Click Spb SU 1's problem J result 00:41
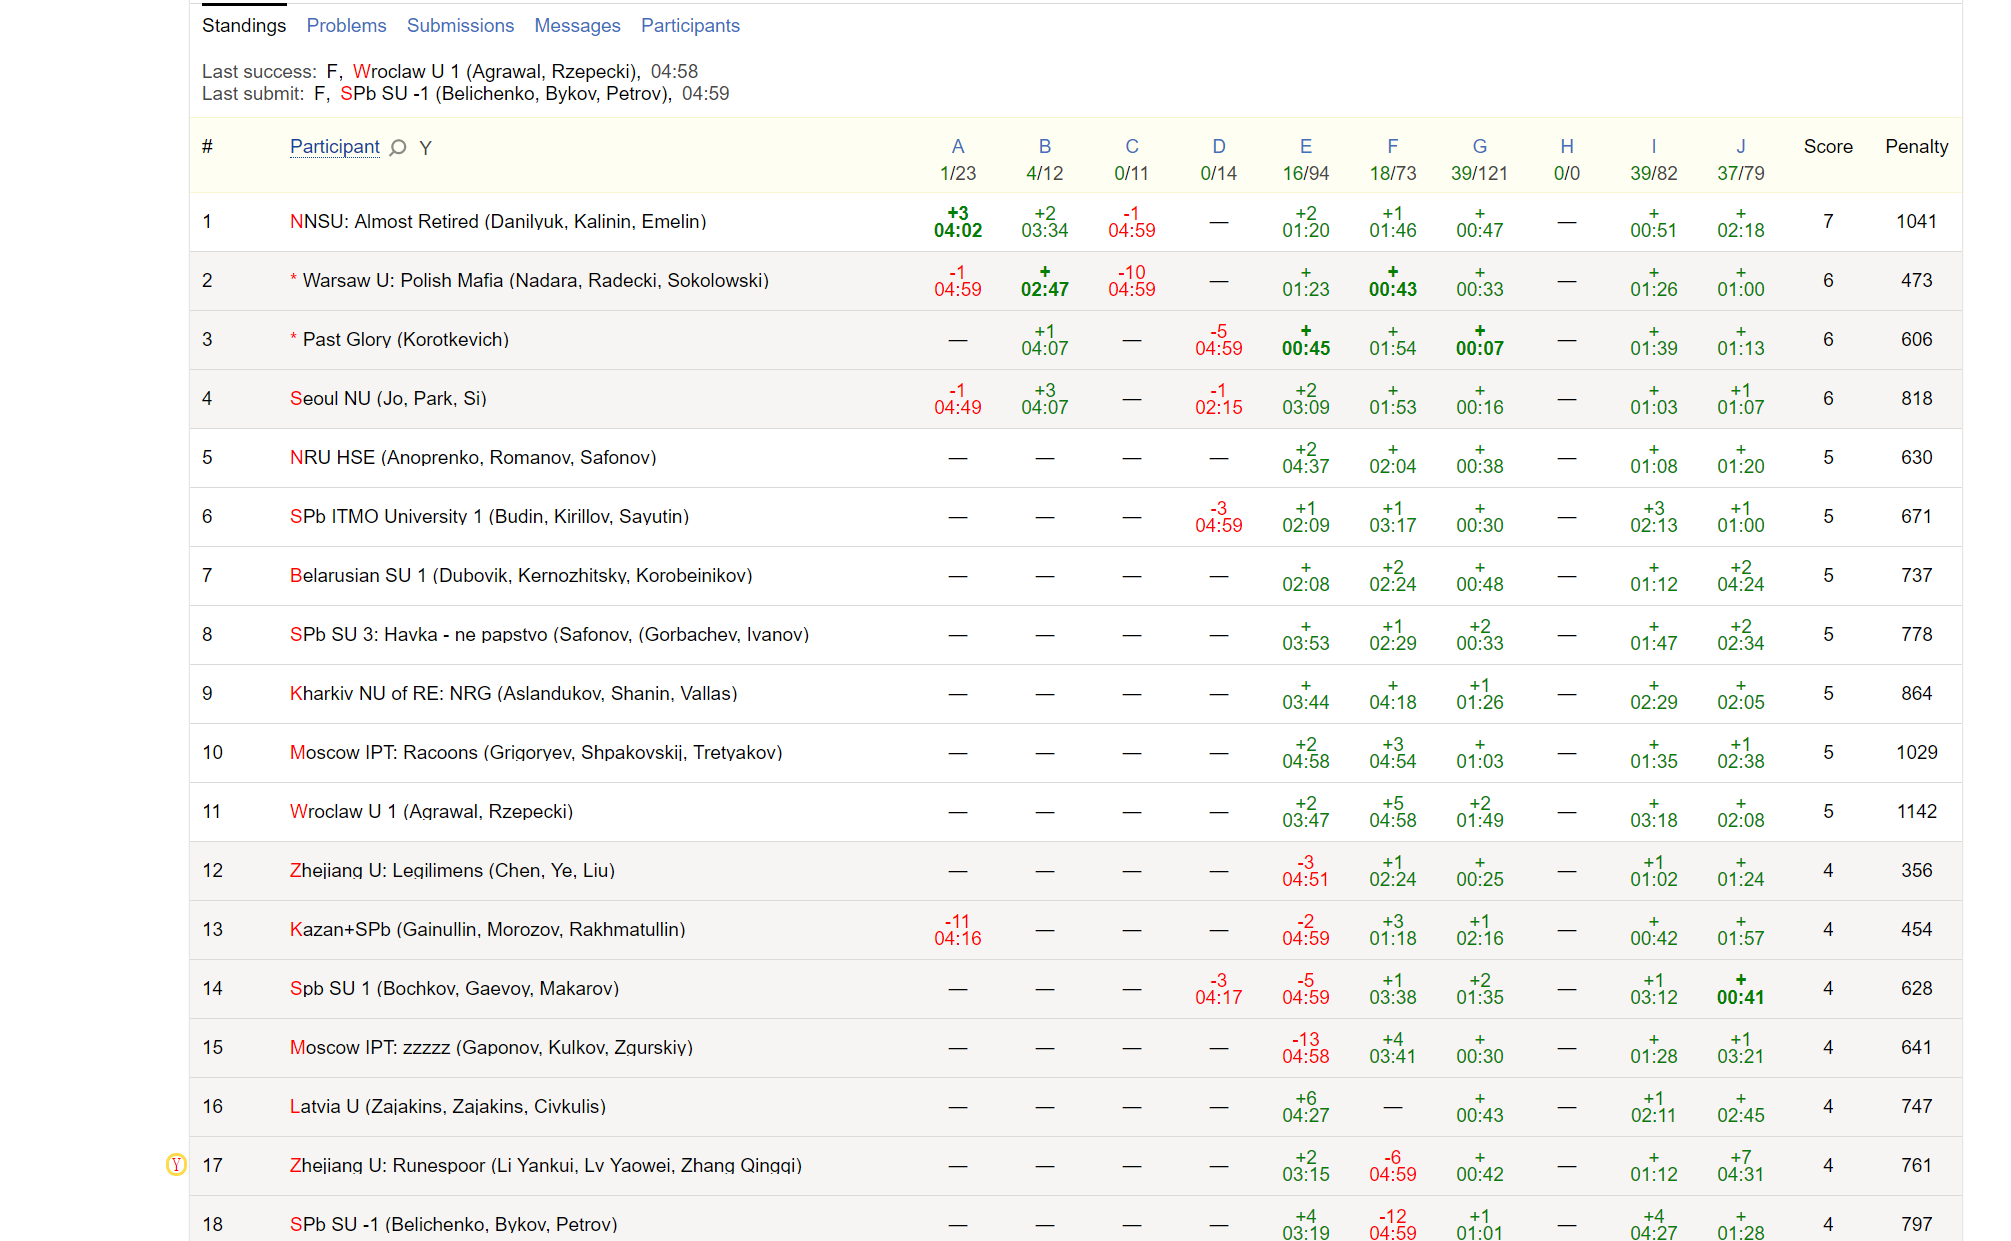Image resolution: width=2011 pixels, height=1241 pixels. click(1740, 989)
